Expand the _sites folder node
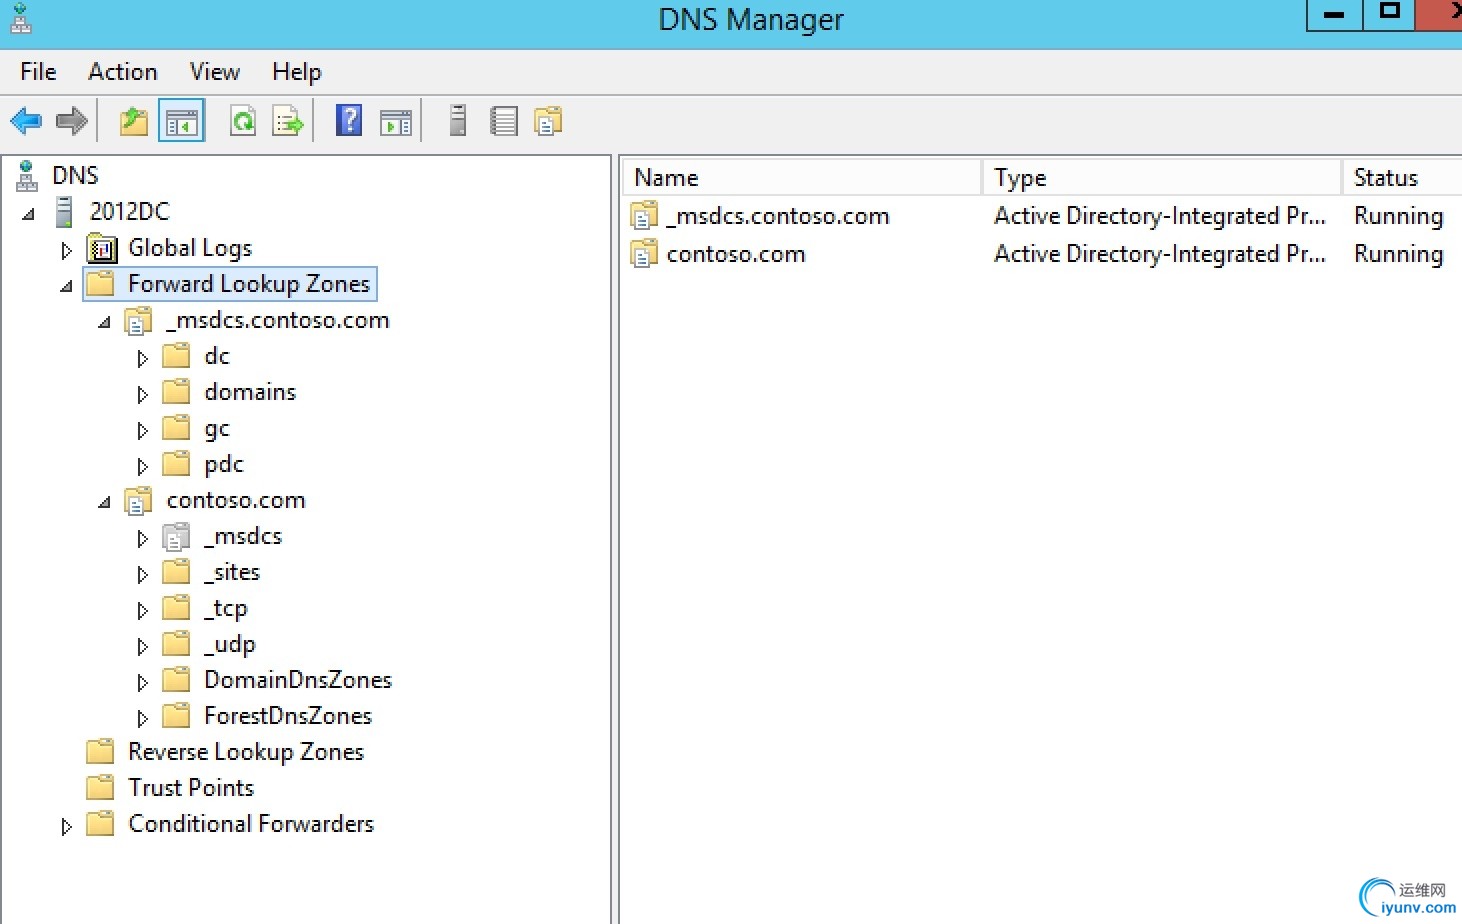1462x924 pixels. (x=142, y=574)
